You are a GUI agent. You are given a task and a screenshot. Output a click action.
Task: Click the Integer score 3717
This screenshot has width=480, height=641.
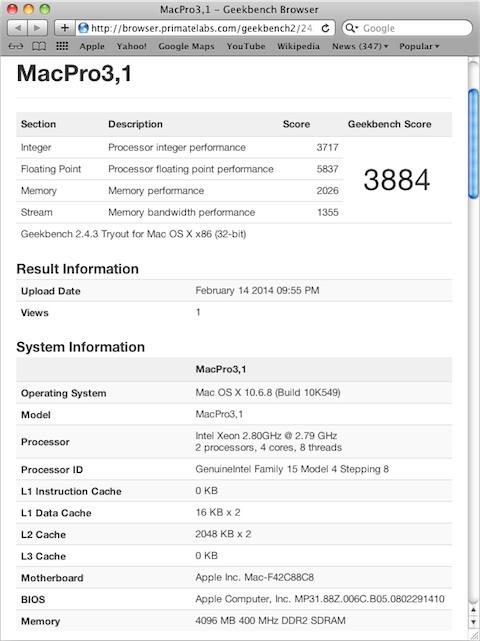(327, 148)
